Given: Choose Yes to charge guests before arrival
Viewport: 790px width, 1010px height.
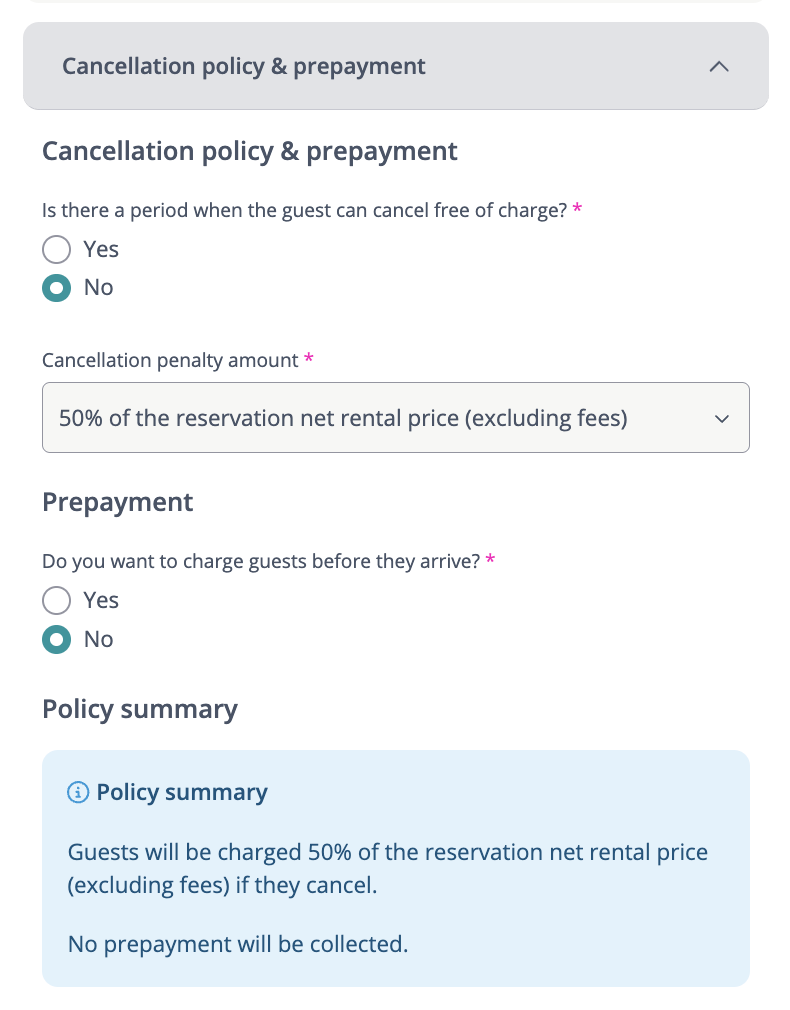Looking at the screenshot, I should (x=57, y=600).
